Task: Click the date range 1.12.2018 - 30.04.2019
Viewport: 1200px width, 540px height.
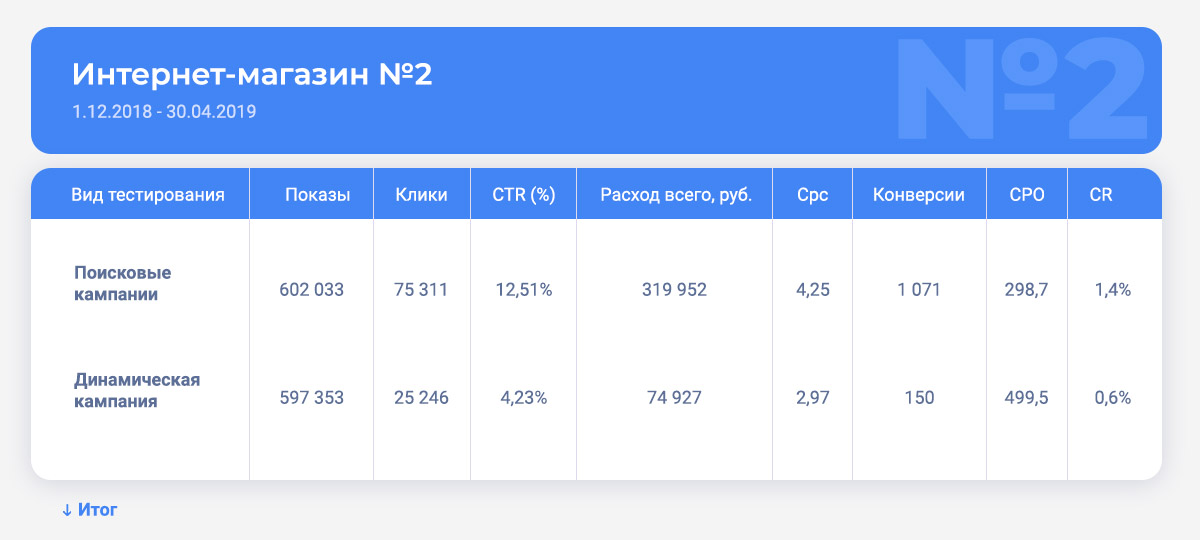Action: (164, 112)
